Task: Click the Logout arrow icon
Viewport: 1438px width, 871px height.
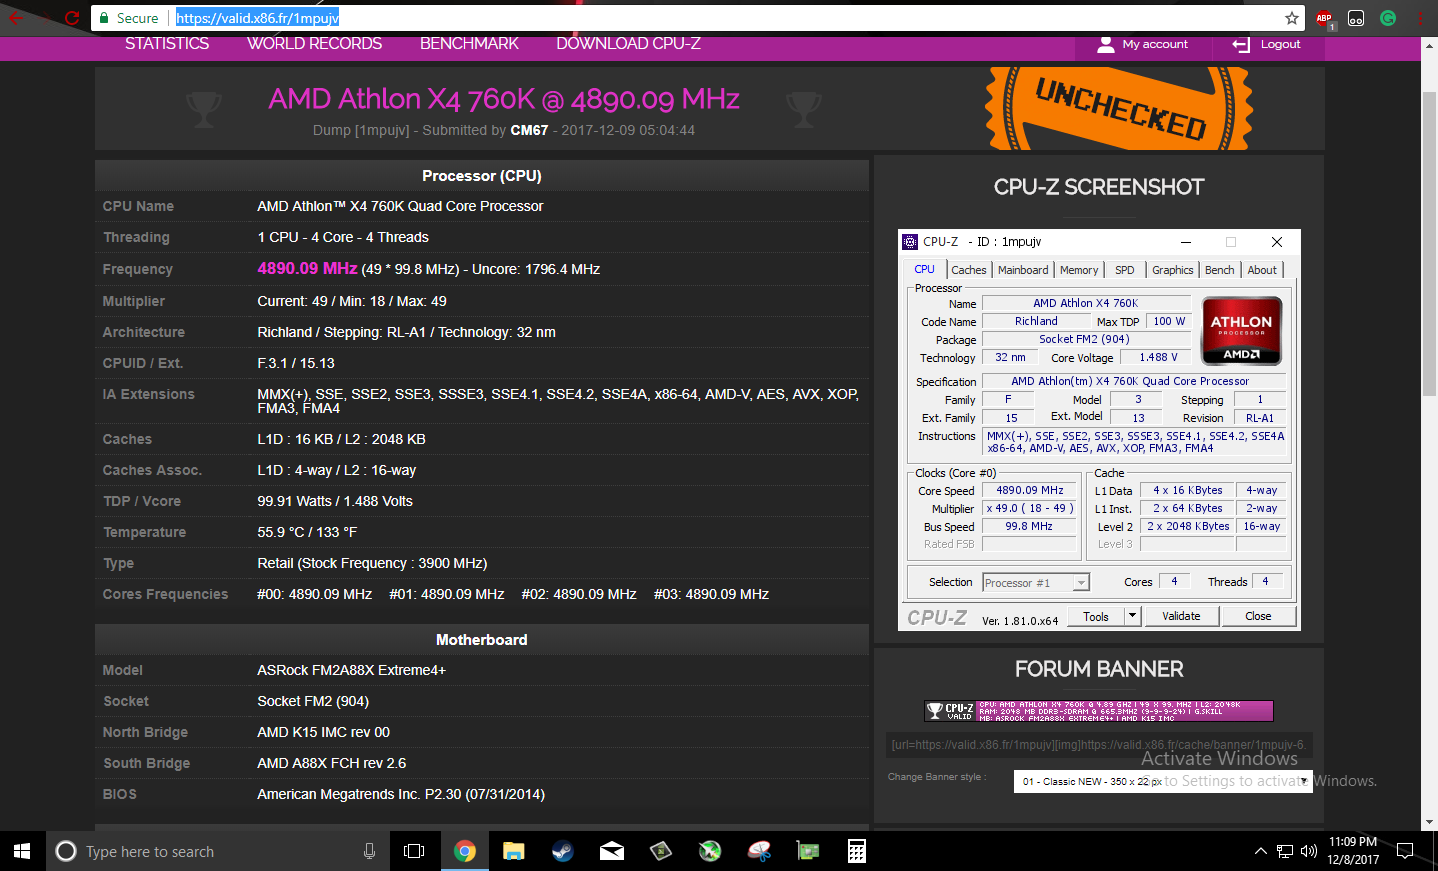Action: 1241,44
